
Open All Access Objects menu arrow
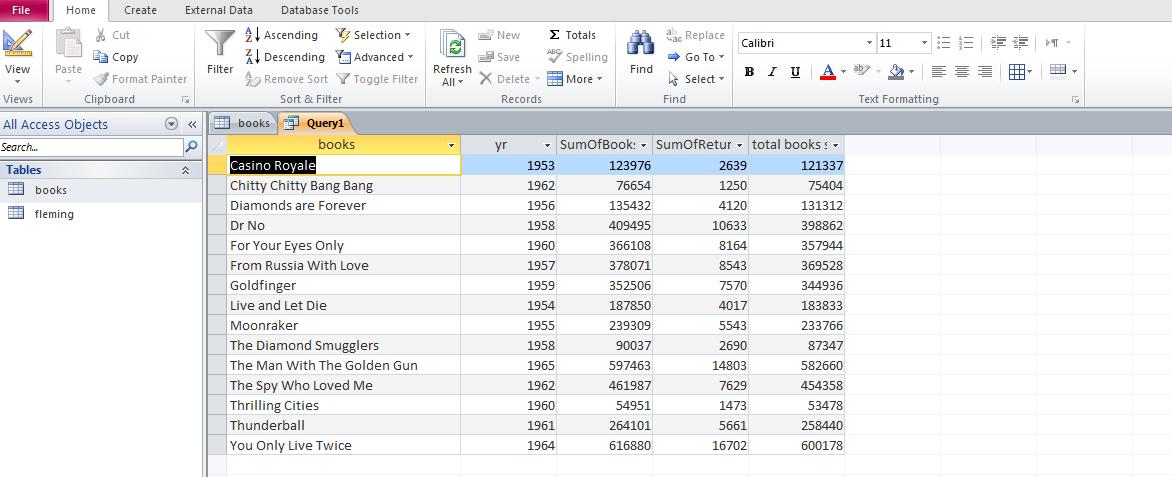pyautogui.click(x=171, y=124)
